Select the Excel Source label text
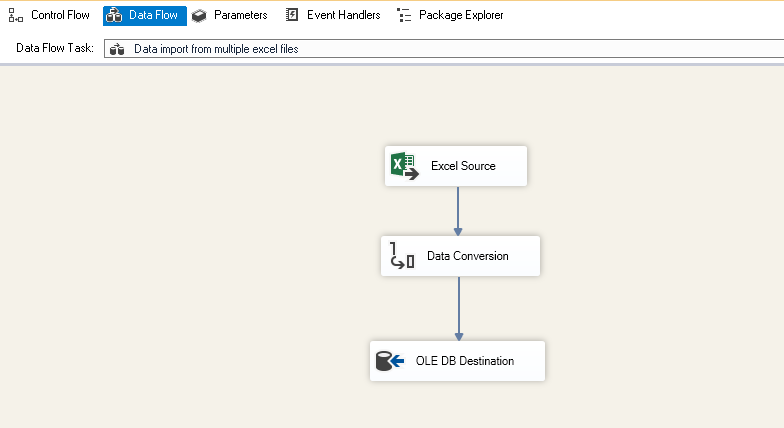 coord(463,166)
